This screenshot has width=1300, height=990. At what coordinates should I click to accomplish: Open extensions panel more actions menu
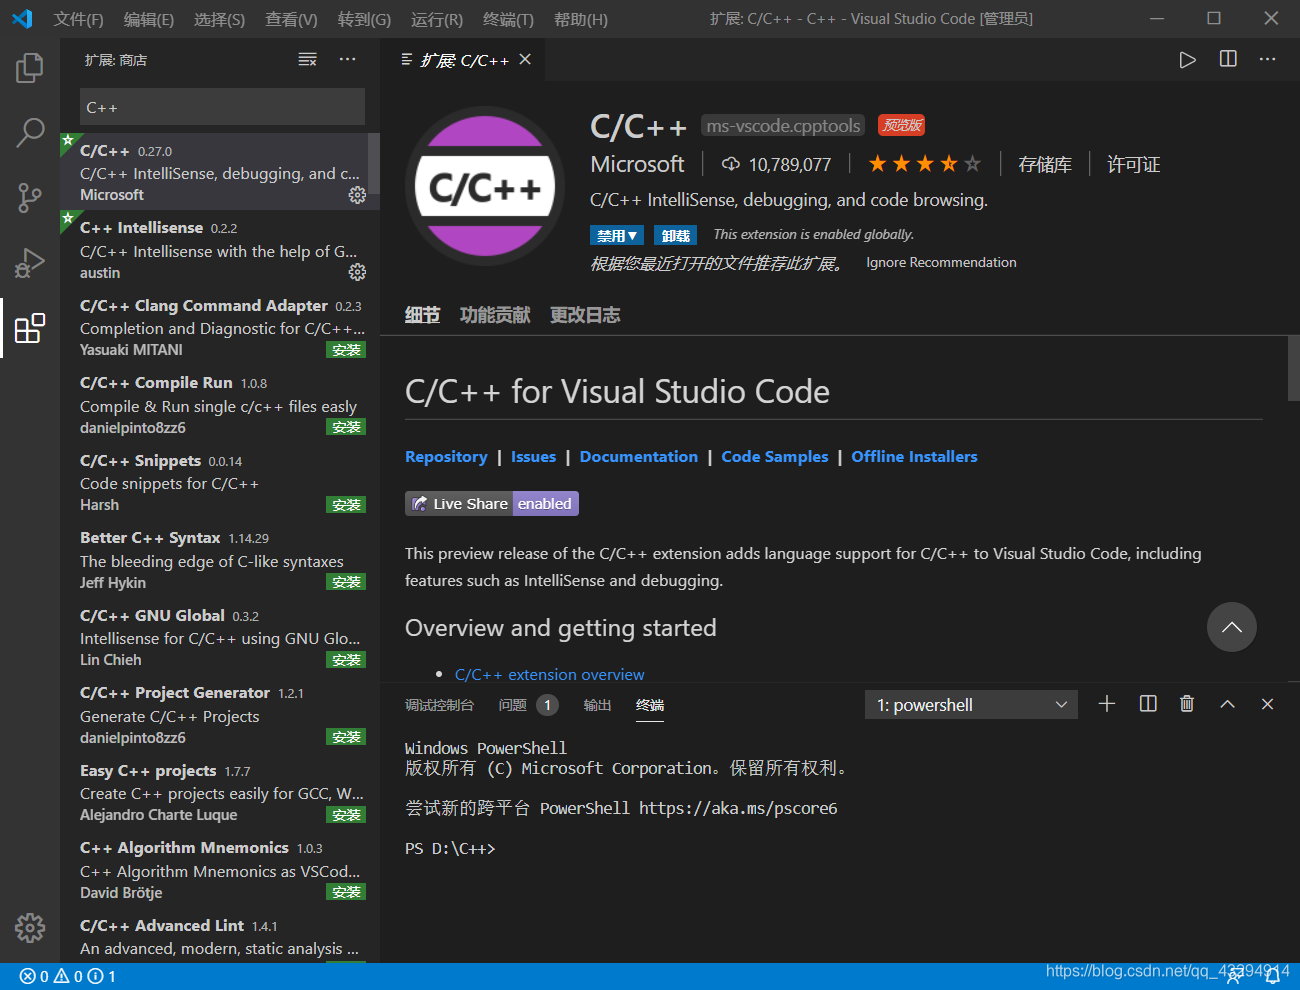(x=347, y=60)
